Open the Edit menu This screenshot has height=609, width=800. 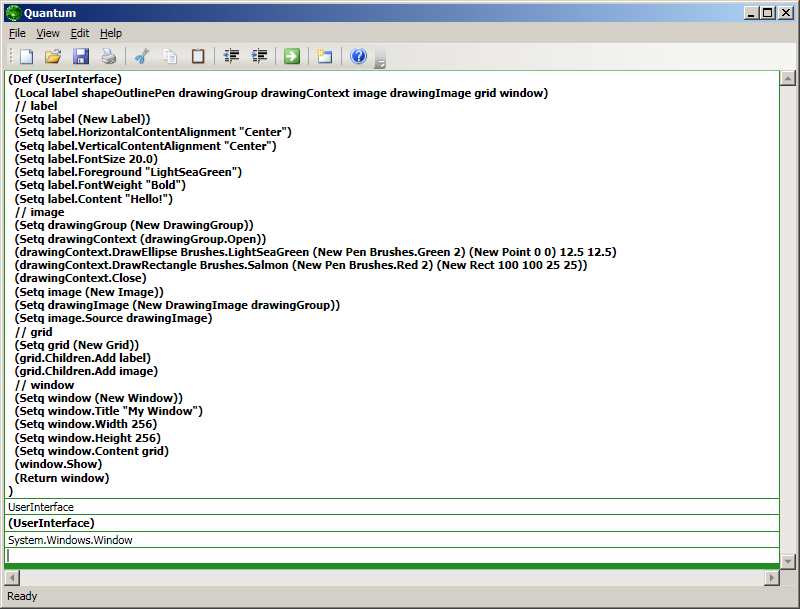click(80, 33)
